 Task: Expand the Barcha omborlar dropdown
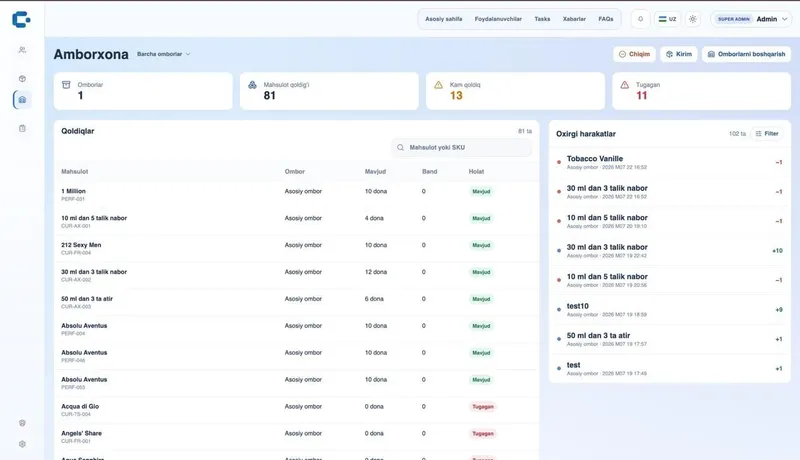(x=164, y=54)
